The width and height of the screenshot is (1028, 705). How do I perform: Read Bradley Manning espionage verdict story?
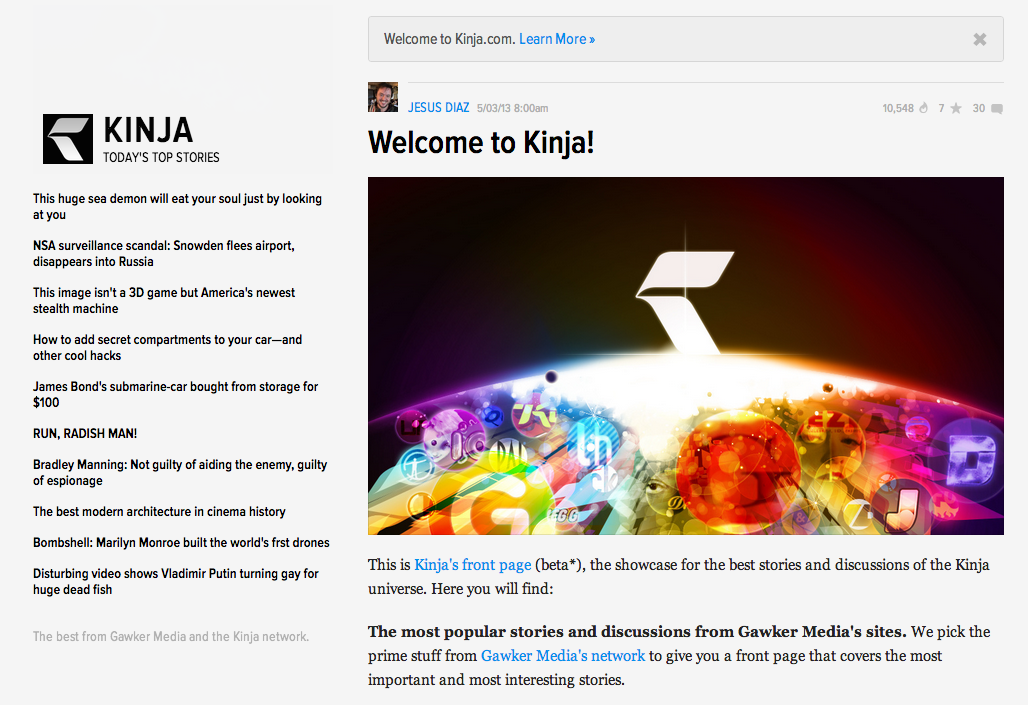180,472
